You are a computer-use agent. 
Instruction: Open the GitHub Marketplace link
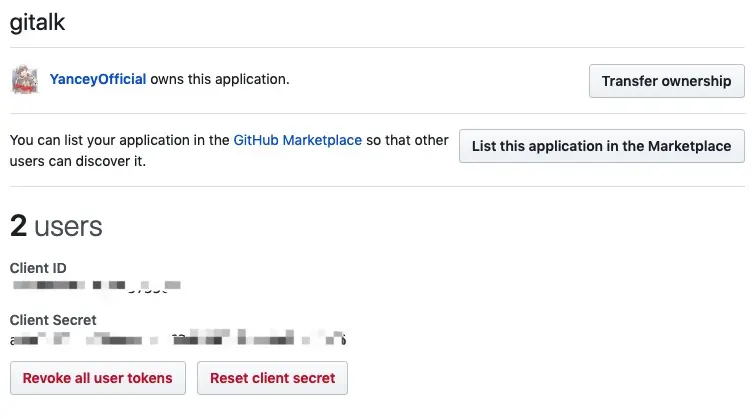[297, 140]
